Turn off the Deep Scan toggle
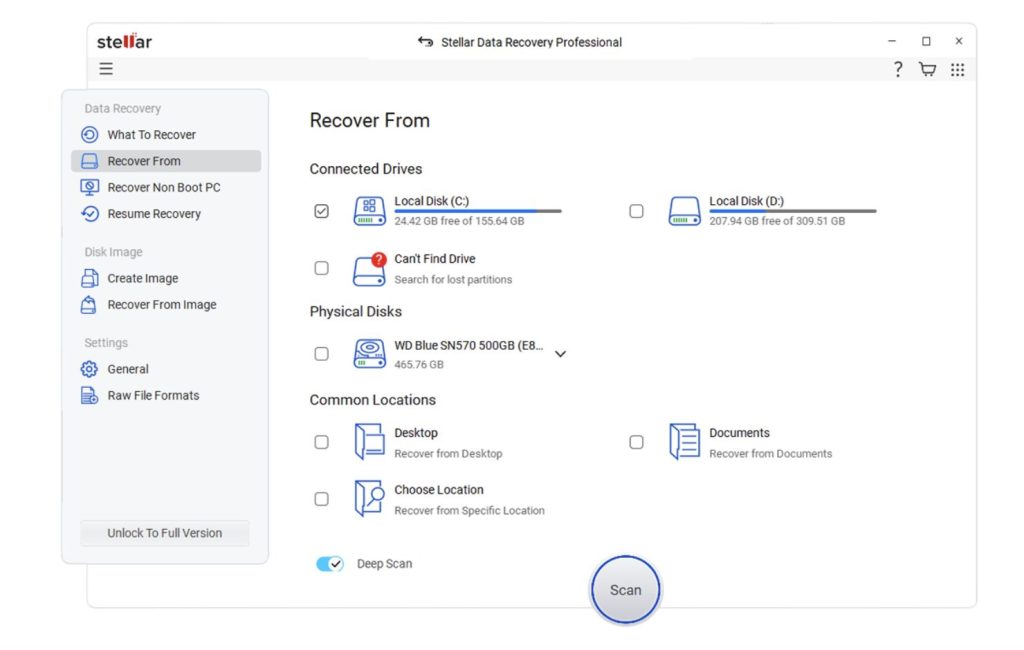 point(330,564)
